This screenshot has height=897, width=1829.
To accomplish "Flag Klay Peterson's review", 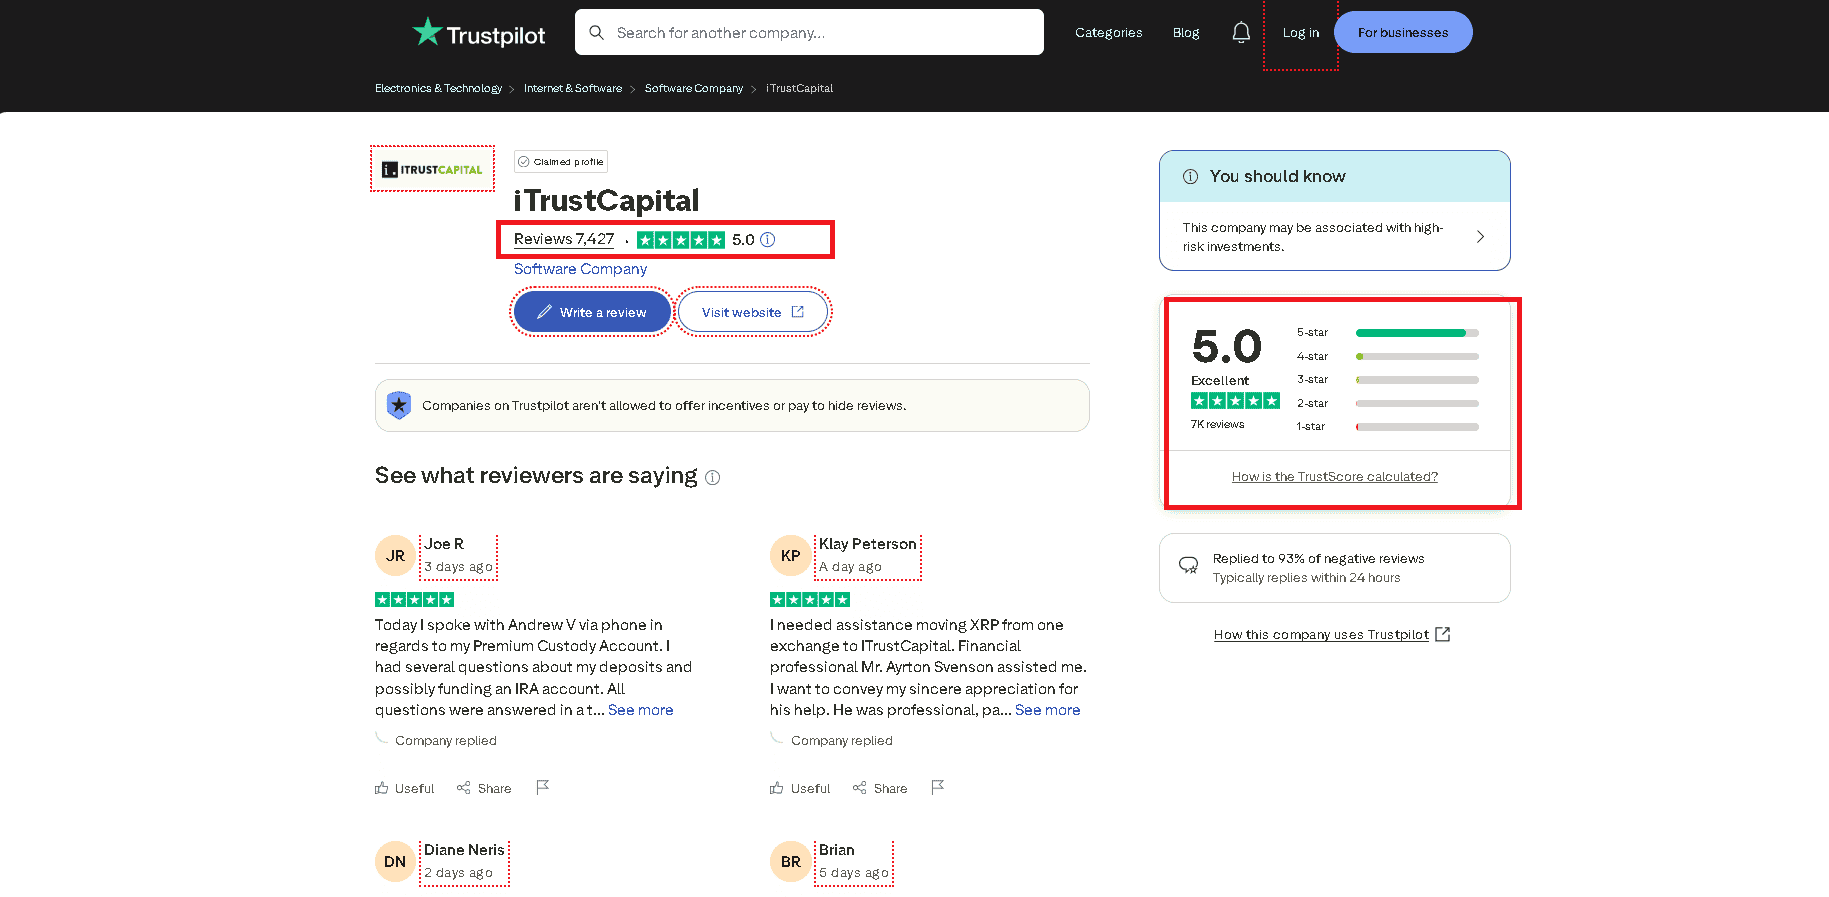I will pyautogui.click(x=938, y=788).
